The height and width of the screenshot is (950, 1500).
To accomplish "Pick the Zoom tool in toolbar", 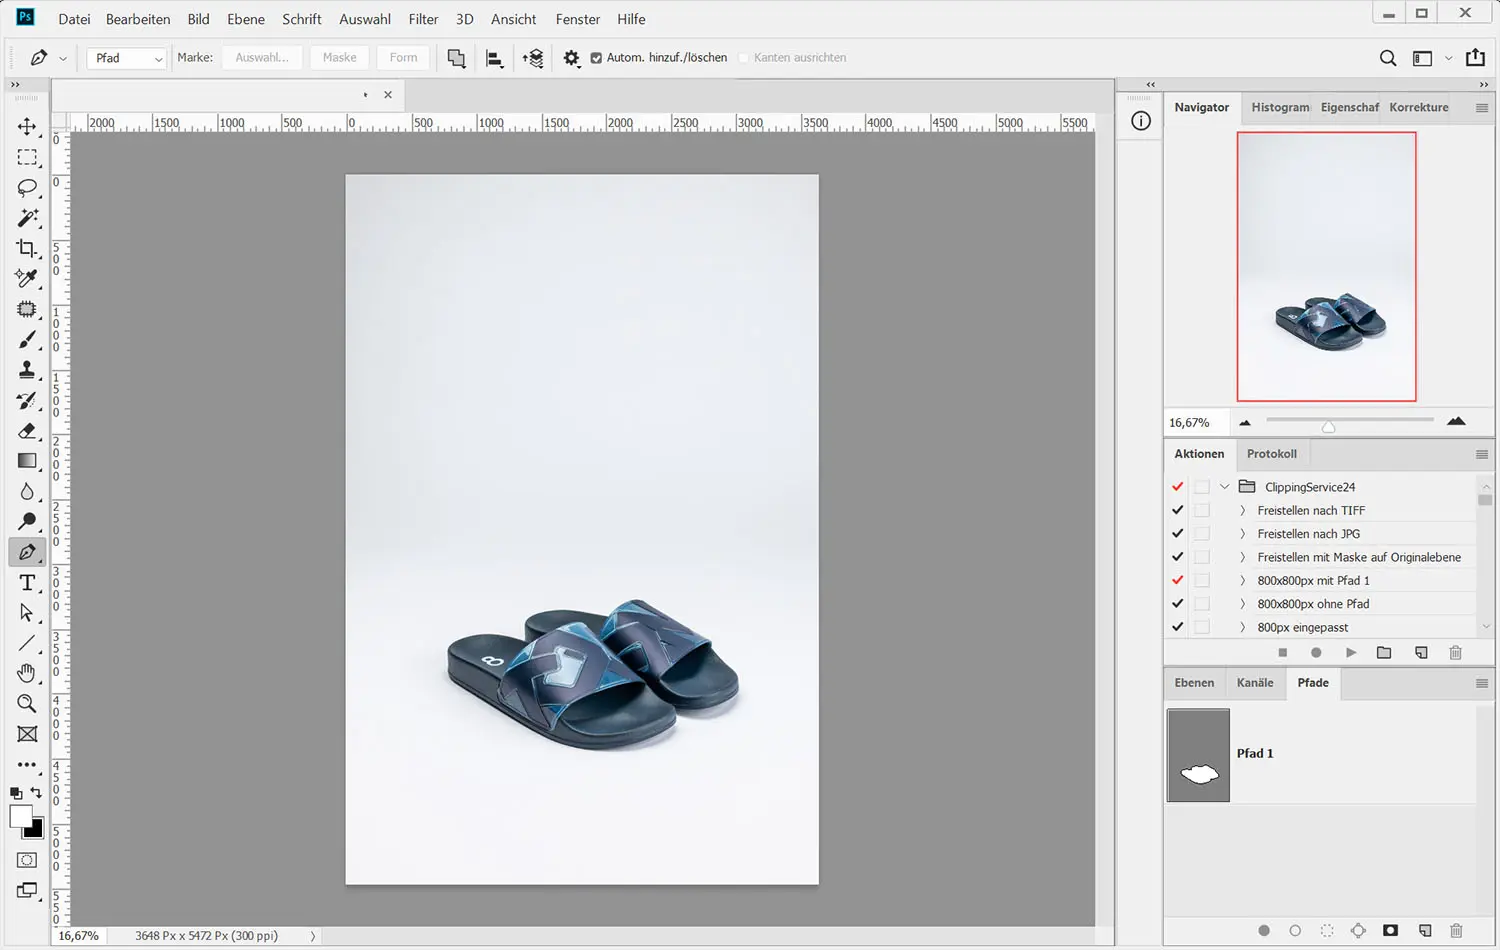I will click(x=27, y=704).
